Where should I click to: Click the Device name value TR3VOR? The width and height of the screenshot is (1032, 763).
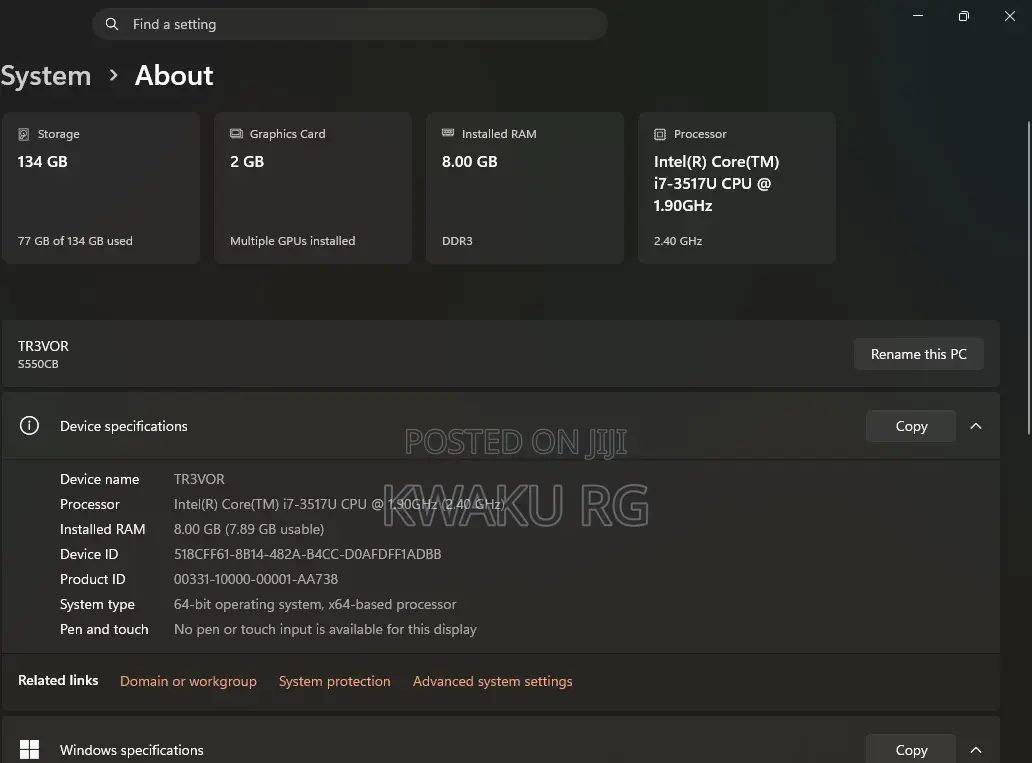point(199,479)
